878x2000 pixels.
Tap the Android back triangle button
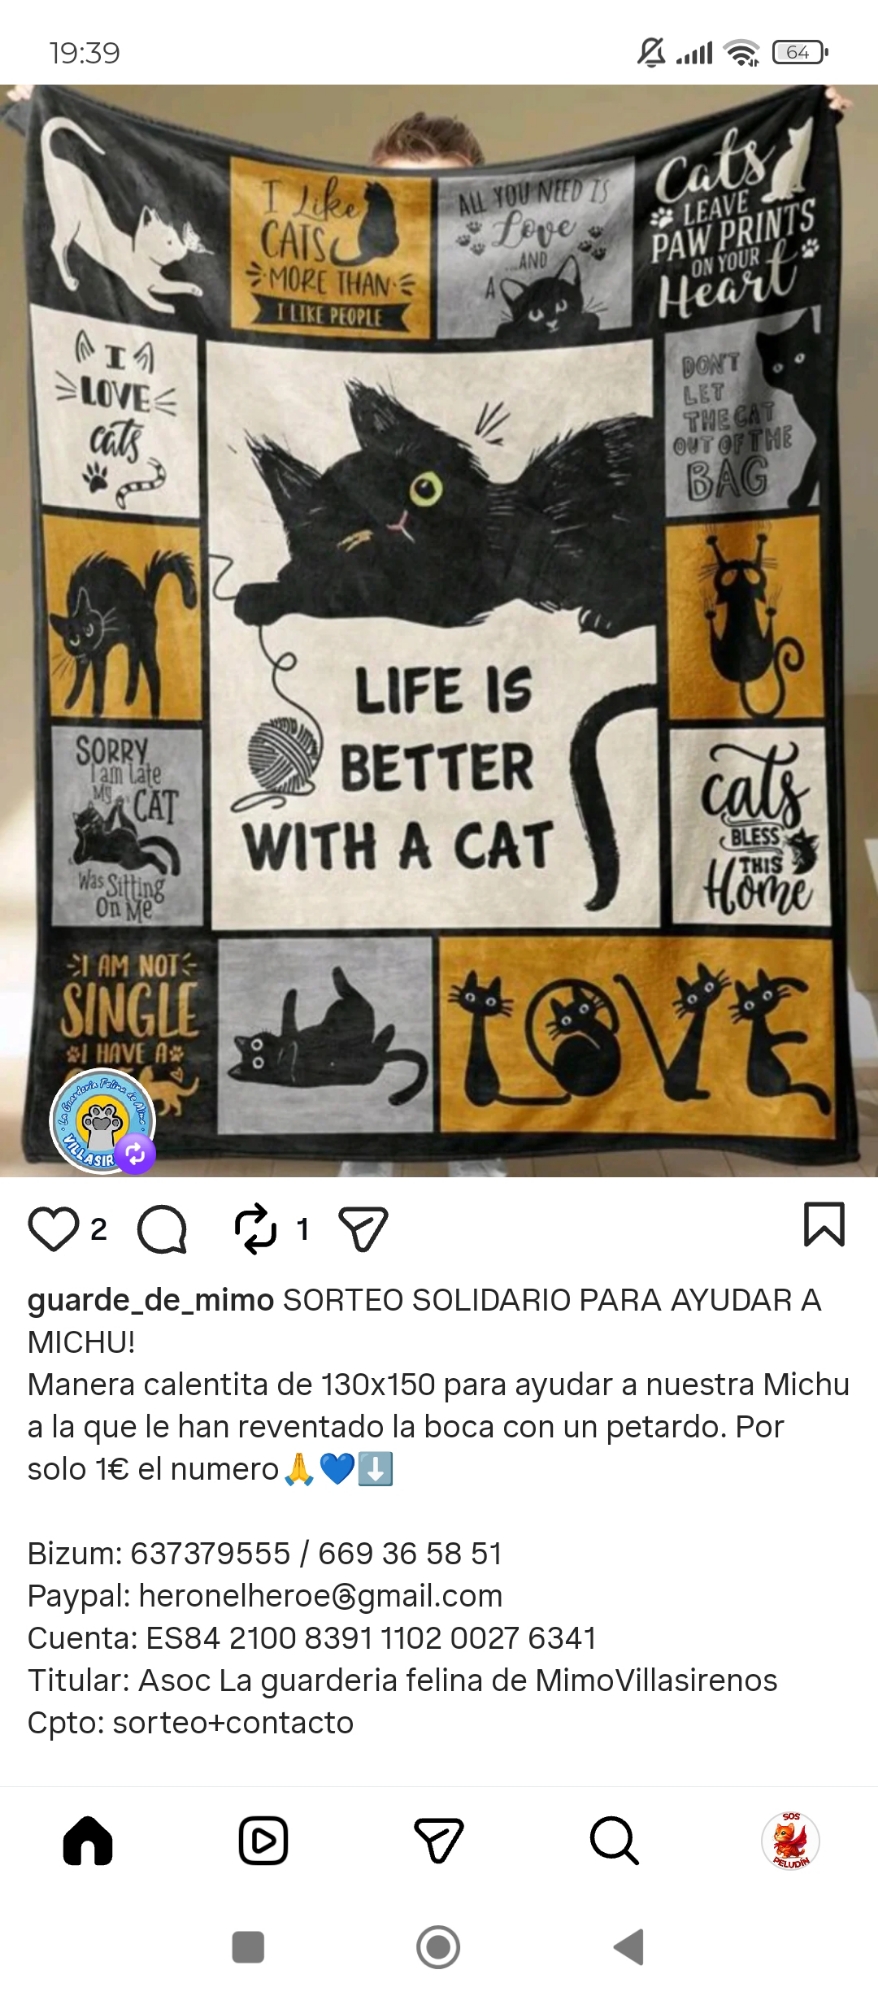[628, 1947]
